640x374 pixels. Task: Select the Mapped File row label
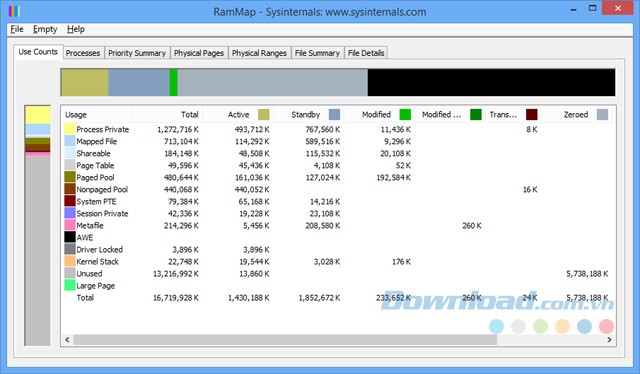tap(96, 141)
